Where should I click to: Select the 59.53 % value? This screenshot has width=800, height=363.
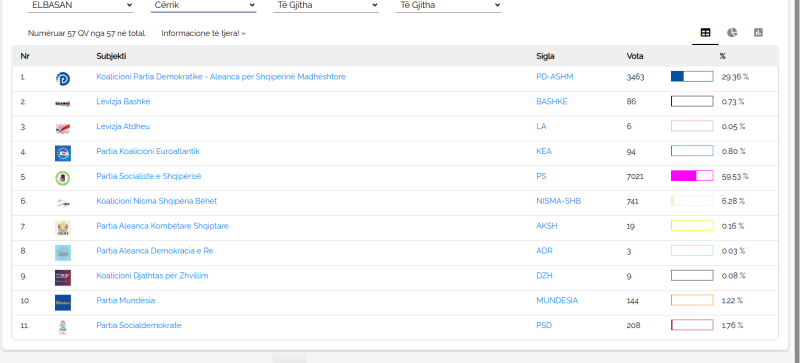pos(735,177)
